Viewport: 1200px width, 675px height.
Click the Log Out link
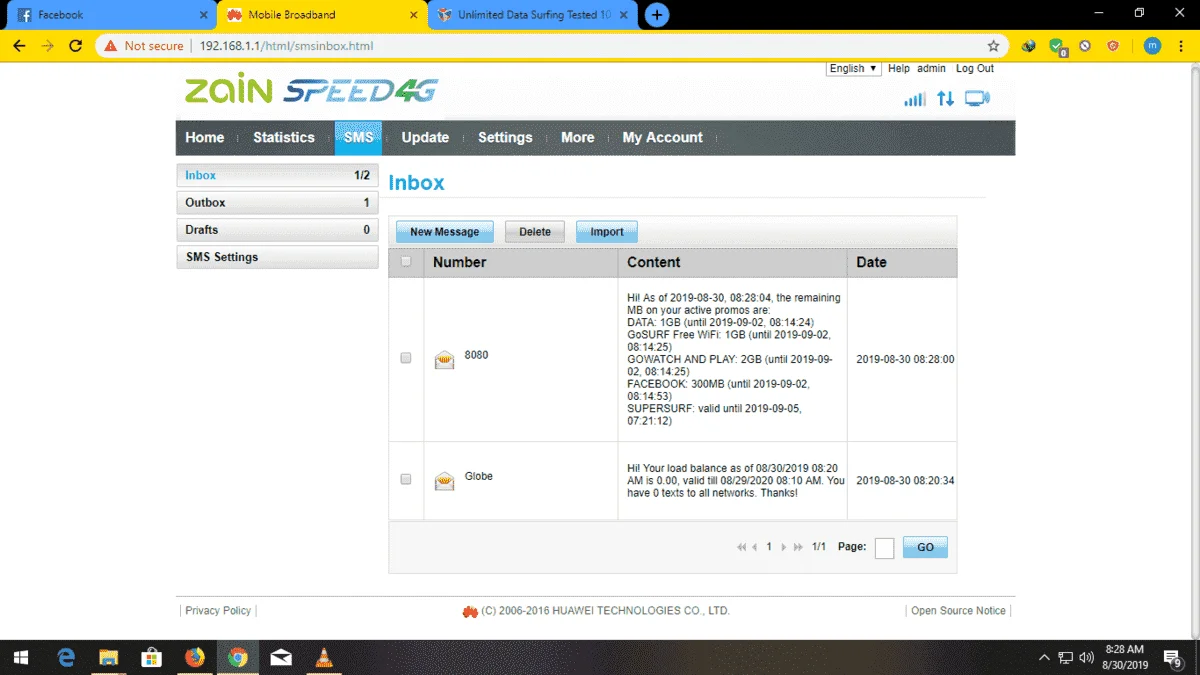click(975, 68)
